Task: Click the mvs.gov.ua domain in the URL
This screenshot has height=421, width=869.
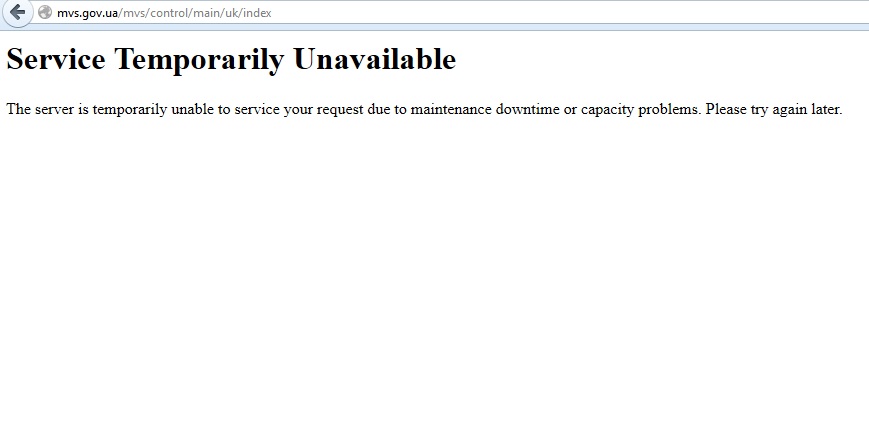Action: click(88, 13)
